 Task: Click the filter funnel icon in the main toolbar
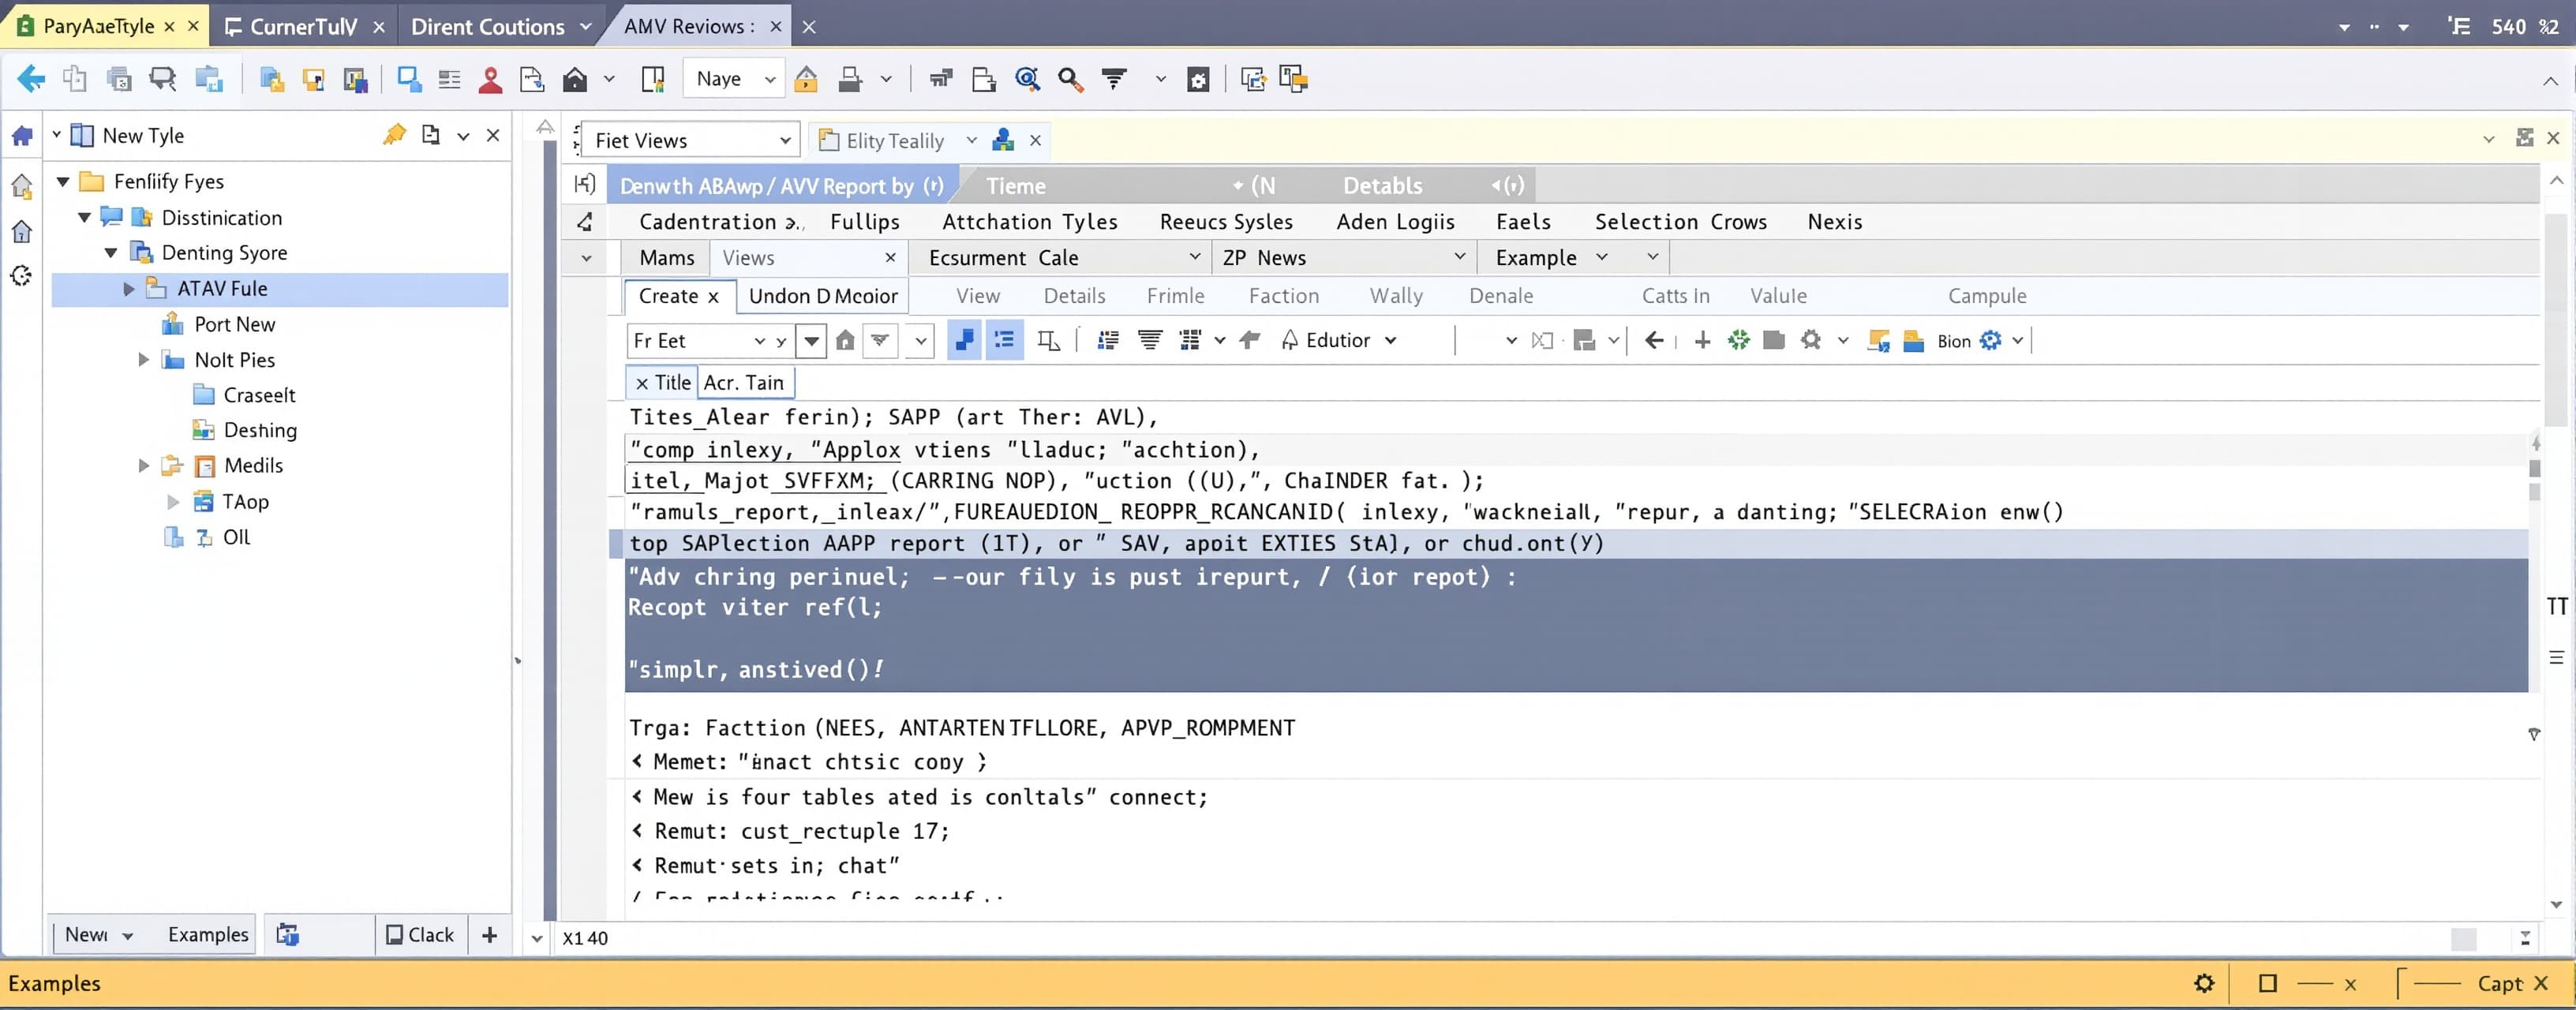pyautogui.click(x=1114, y=79)
